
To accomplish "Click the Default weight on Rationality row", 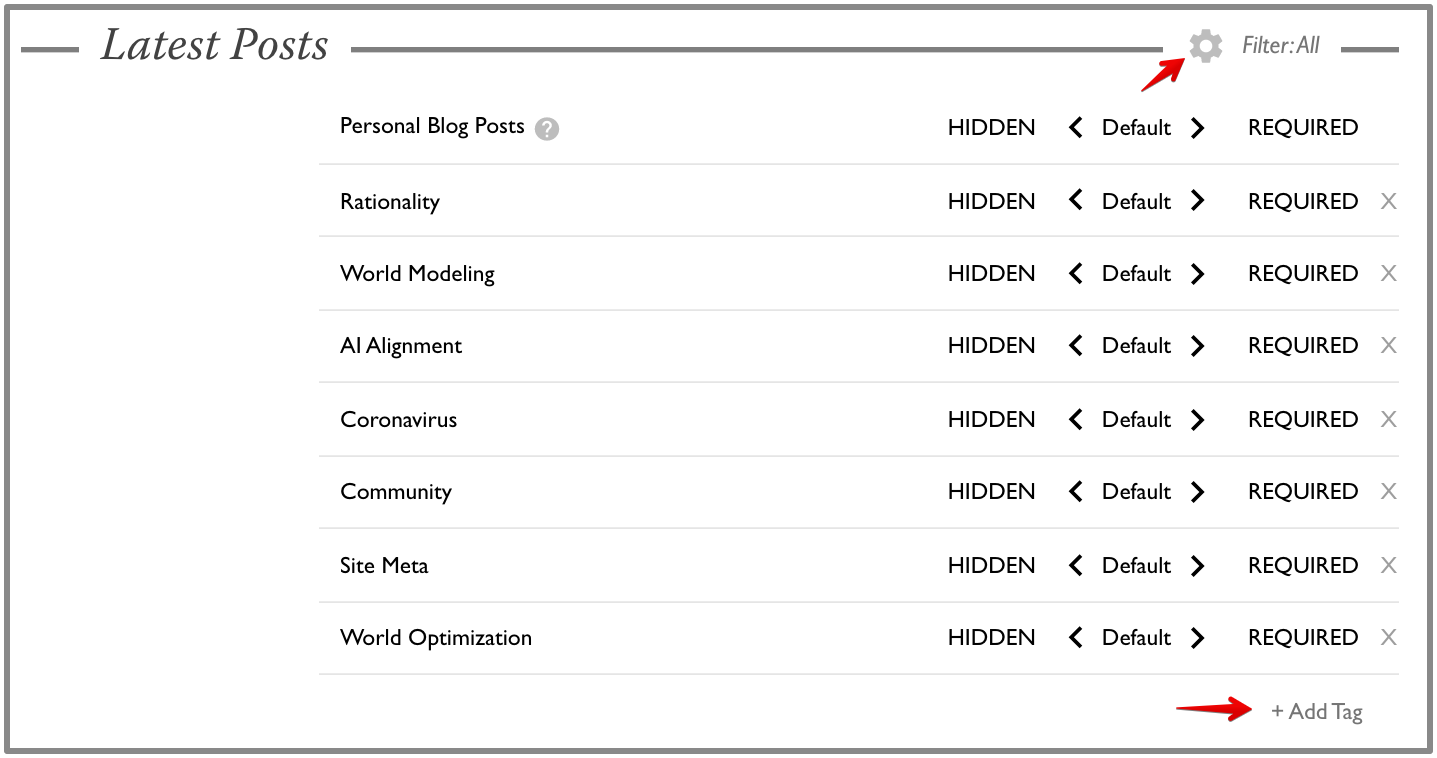I will (x=1136, y=202).
